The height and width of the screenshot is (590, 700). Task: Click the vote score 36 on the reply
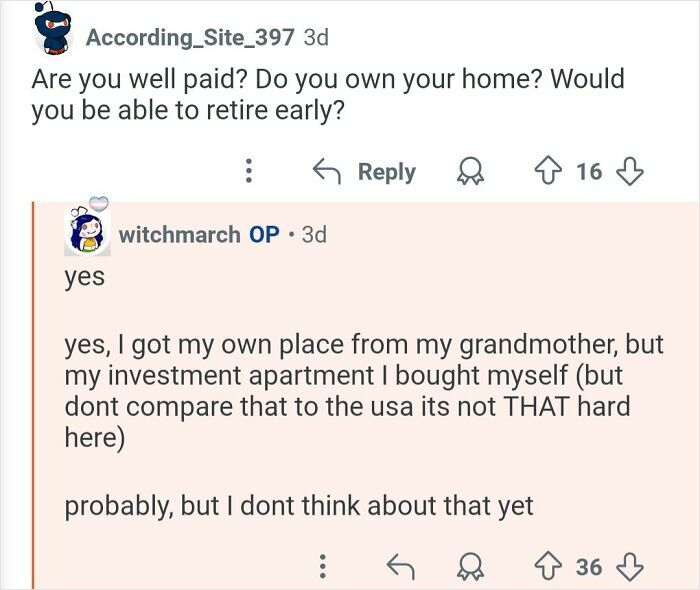click(589, 567)
